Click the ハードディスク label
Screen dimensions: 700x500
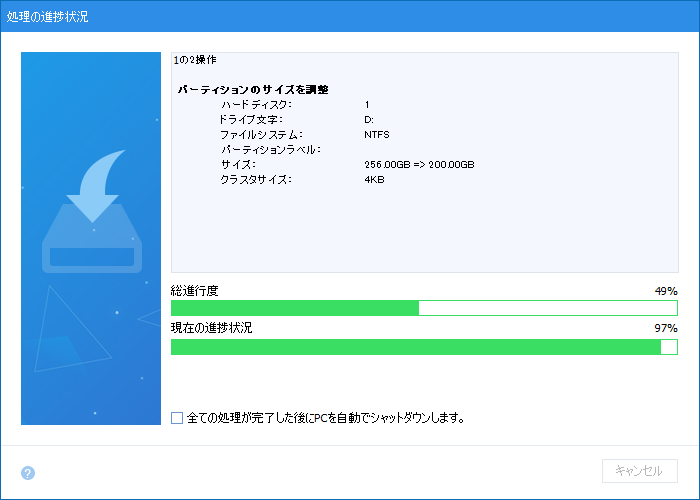tap(256, 105)
